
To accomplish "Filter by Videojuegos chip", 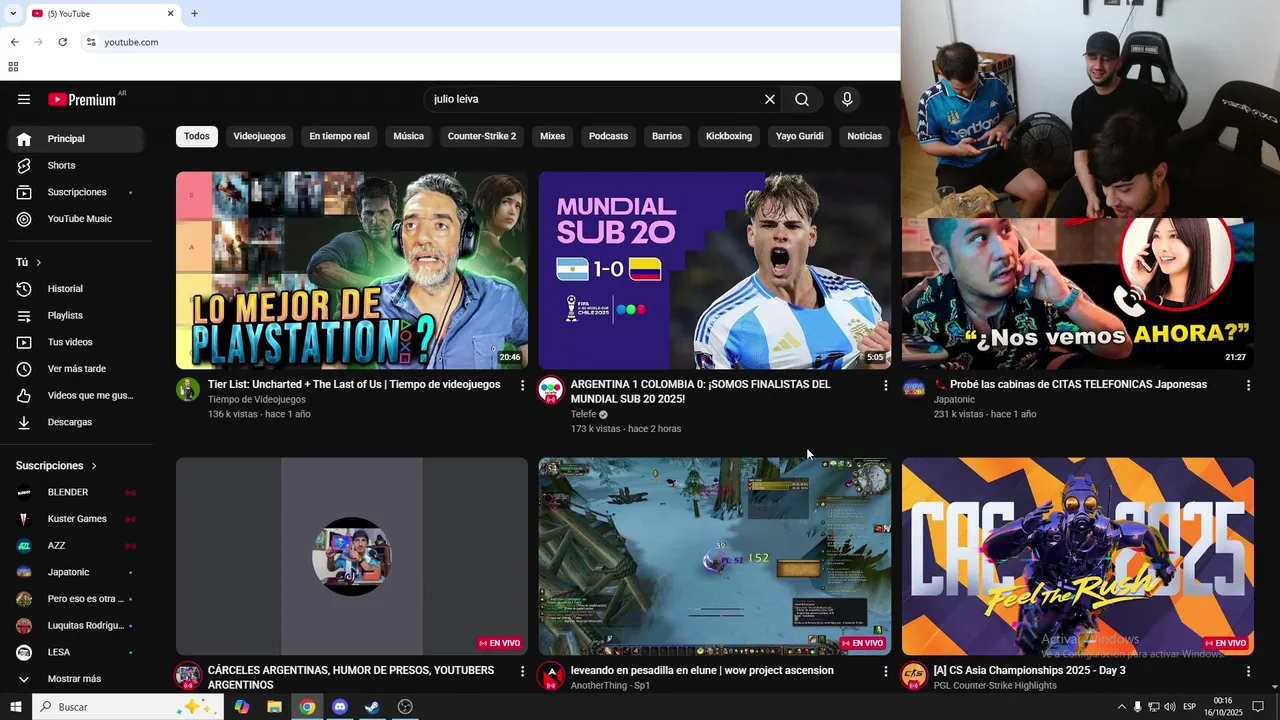I will (259, 136).
